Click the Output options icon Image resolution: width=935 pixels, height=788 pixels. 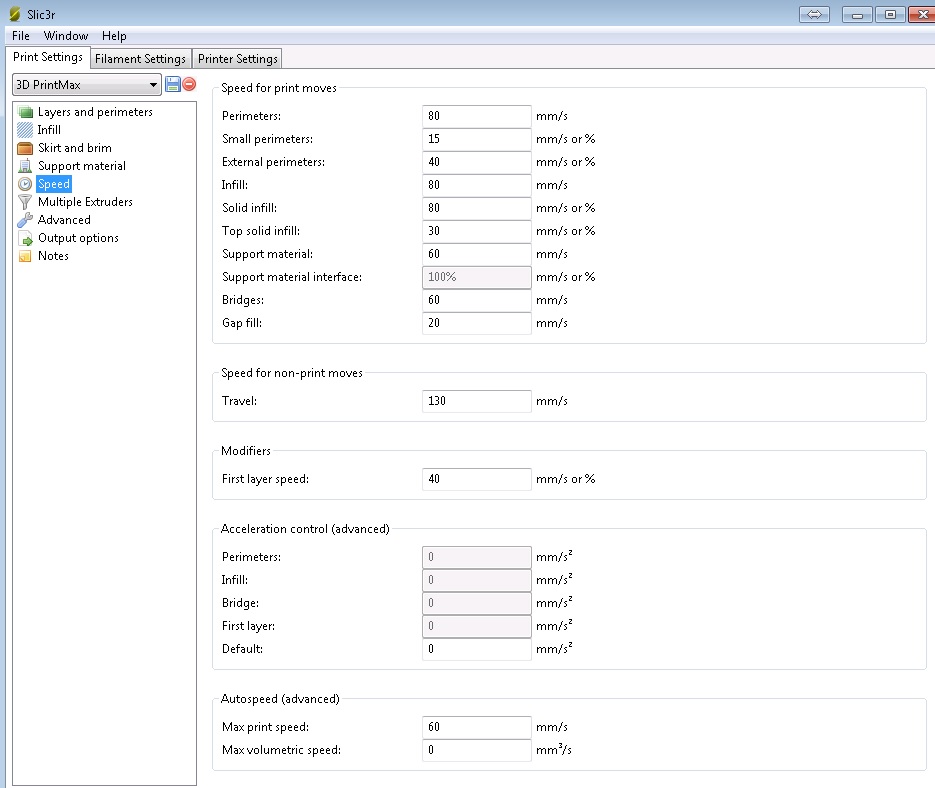coord(25,238)
